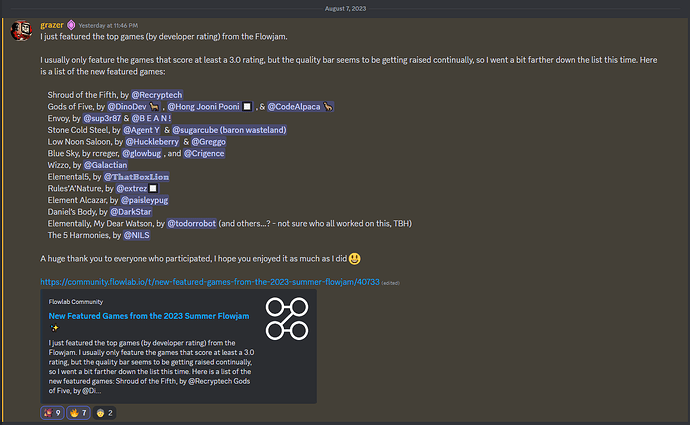Open the @Agent Y mention
The height and width of the screenshot is (425, 690).
click(x=142, y=130)
